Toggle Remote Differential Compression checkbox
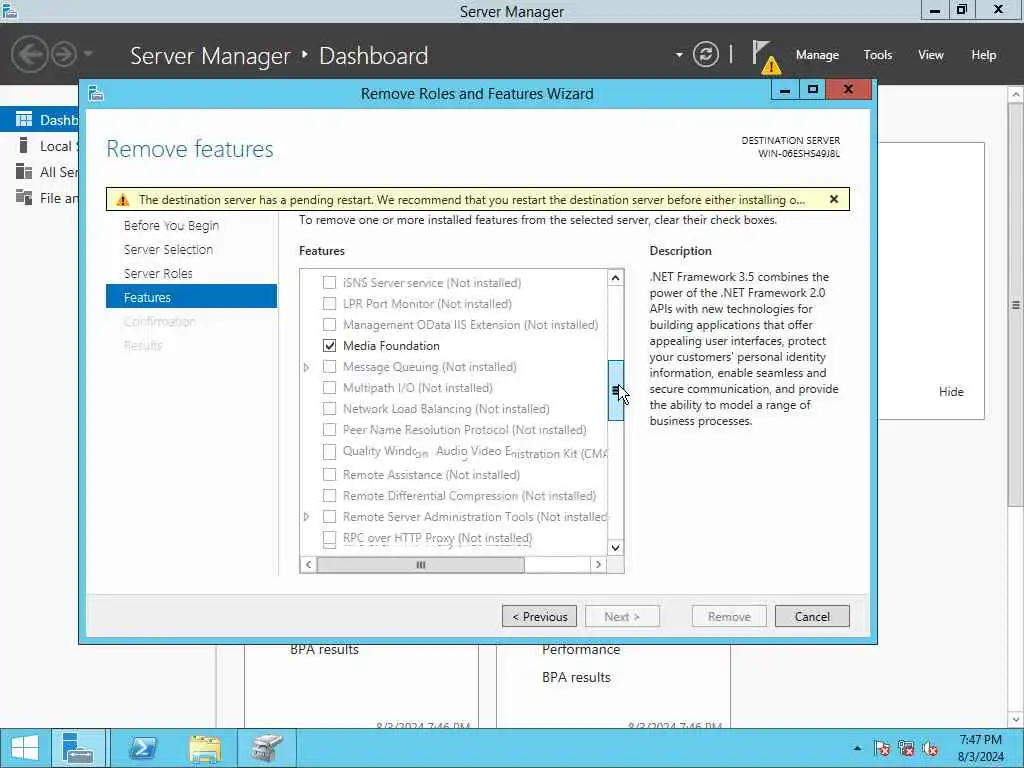Screen dimensions: 1024x768 tap(330, 496)
